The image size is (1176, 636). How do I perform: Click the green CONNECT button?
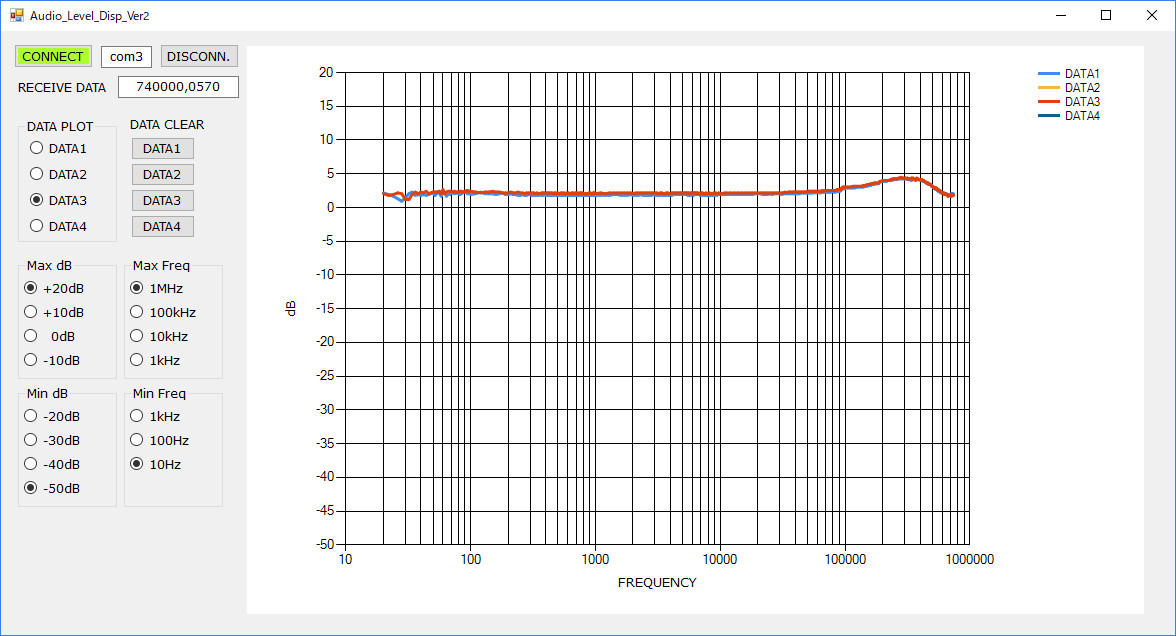(54, 56)
